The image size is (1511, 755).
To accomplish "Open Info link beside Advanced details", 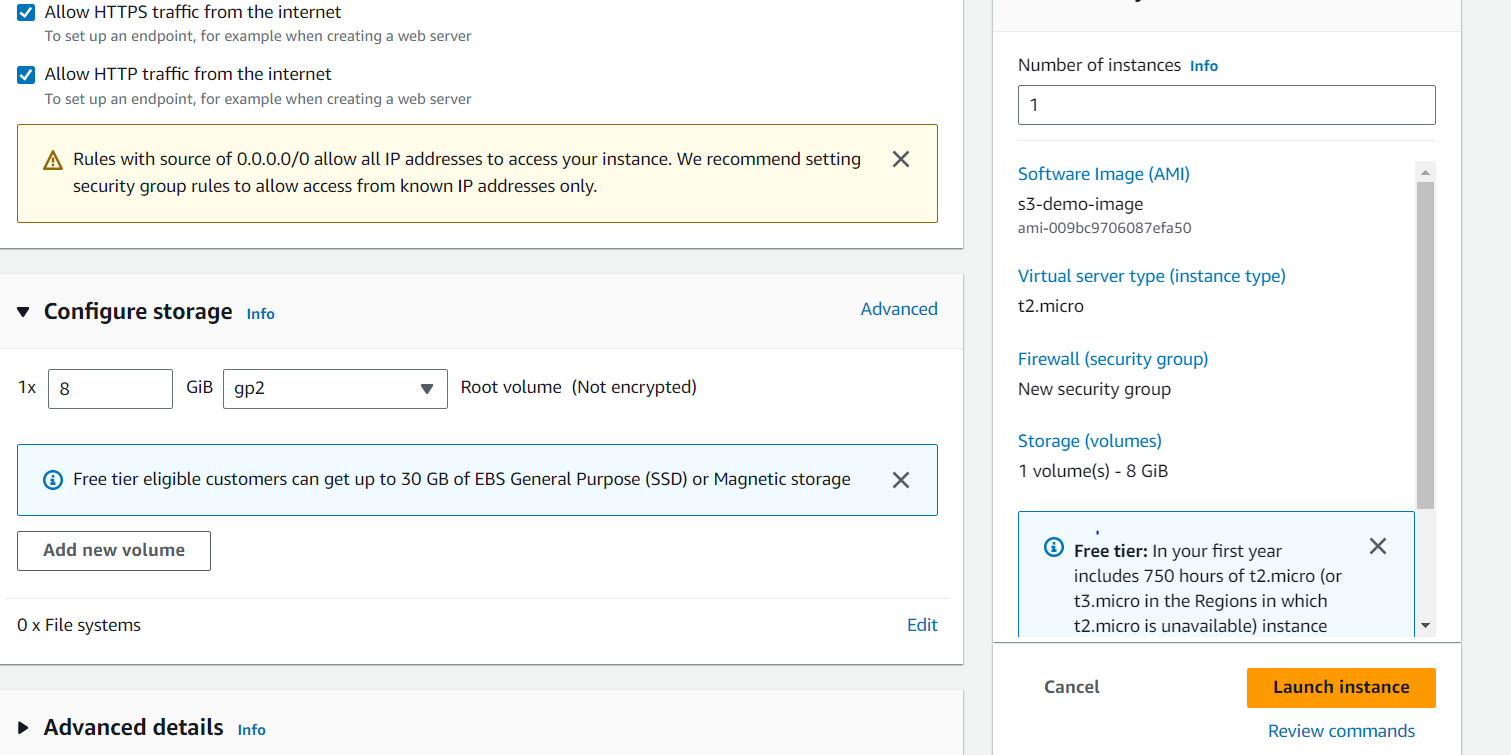I will 251,730.
